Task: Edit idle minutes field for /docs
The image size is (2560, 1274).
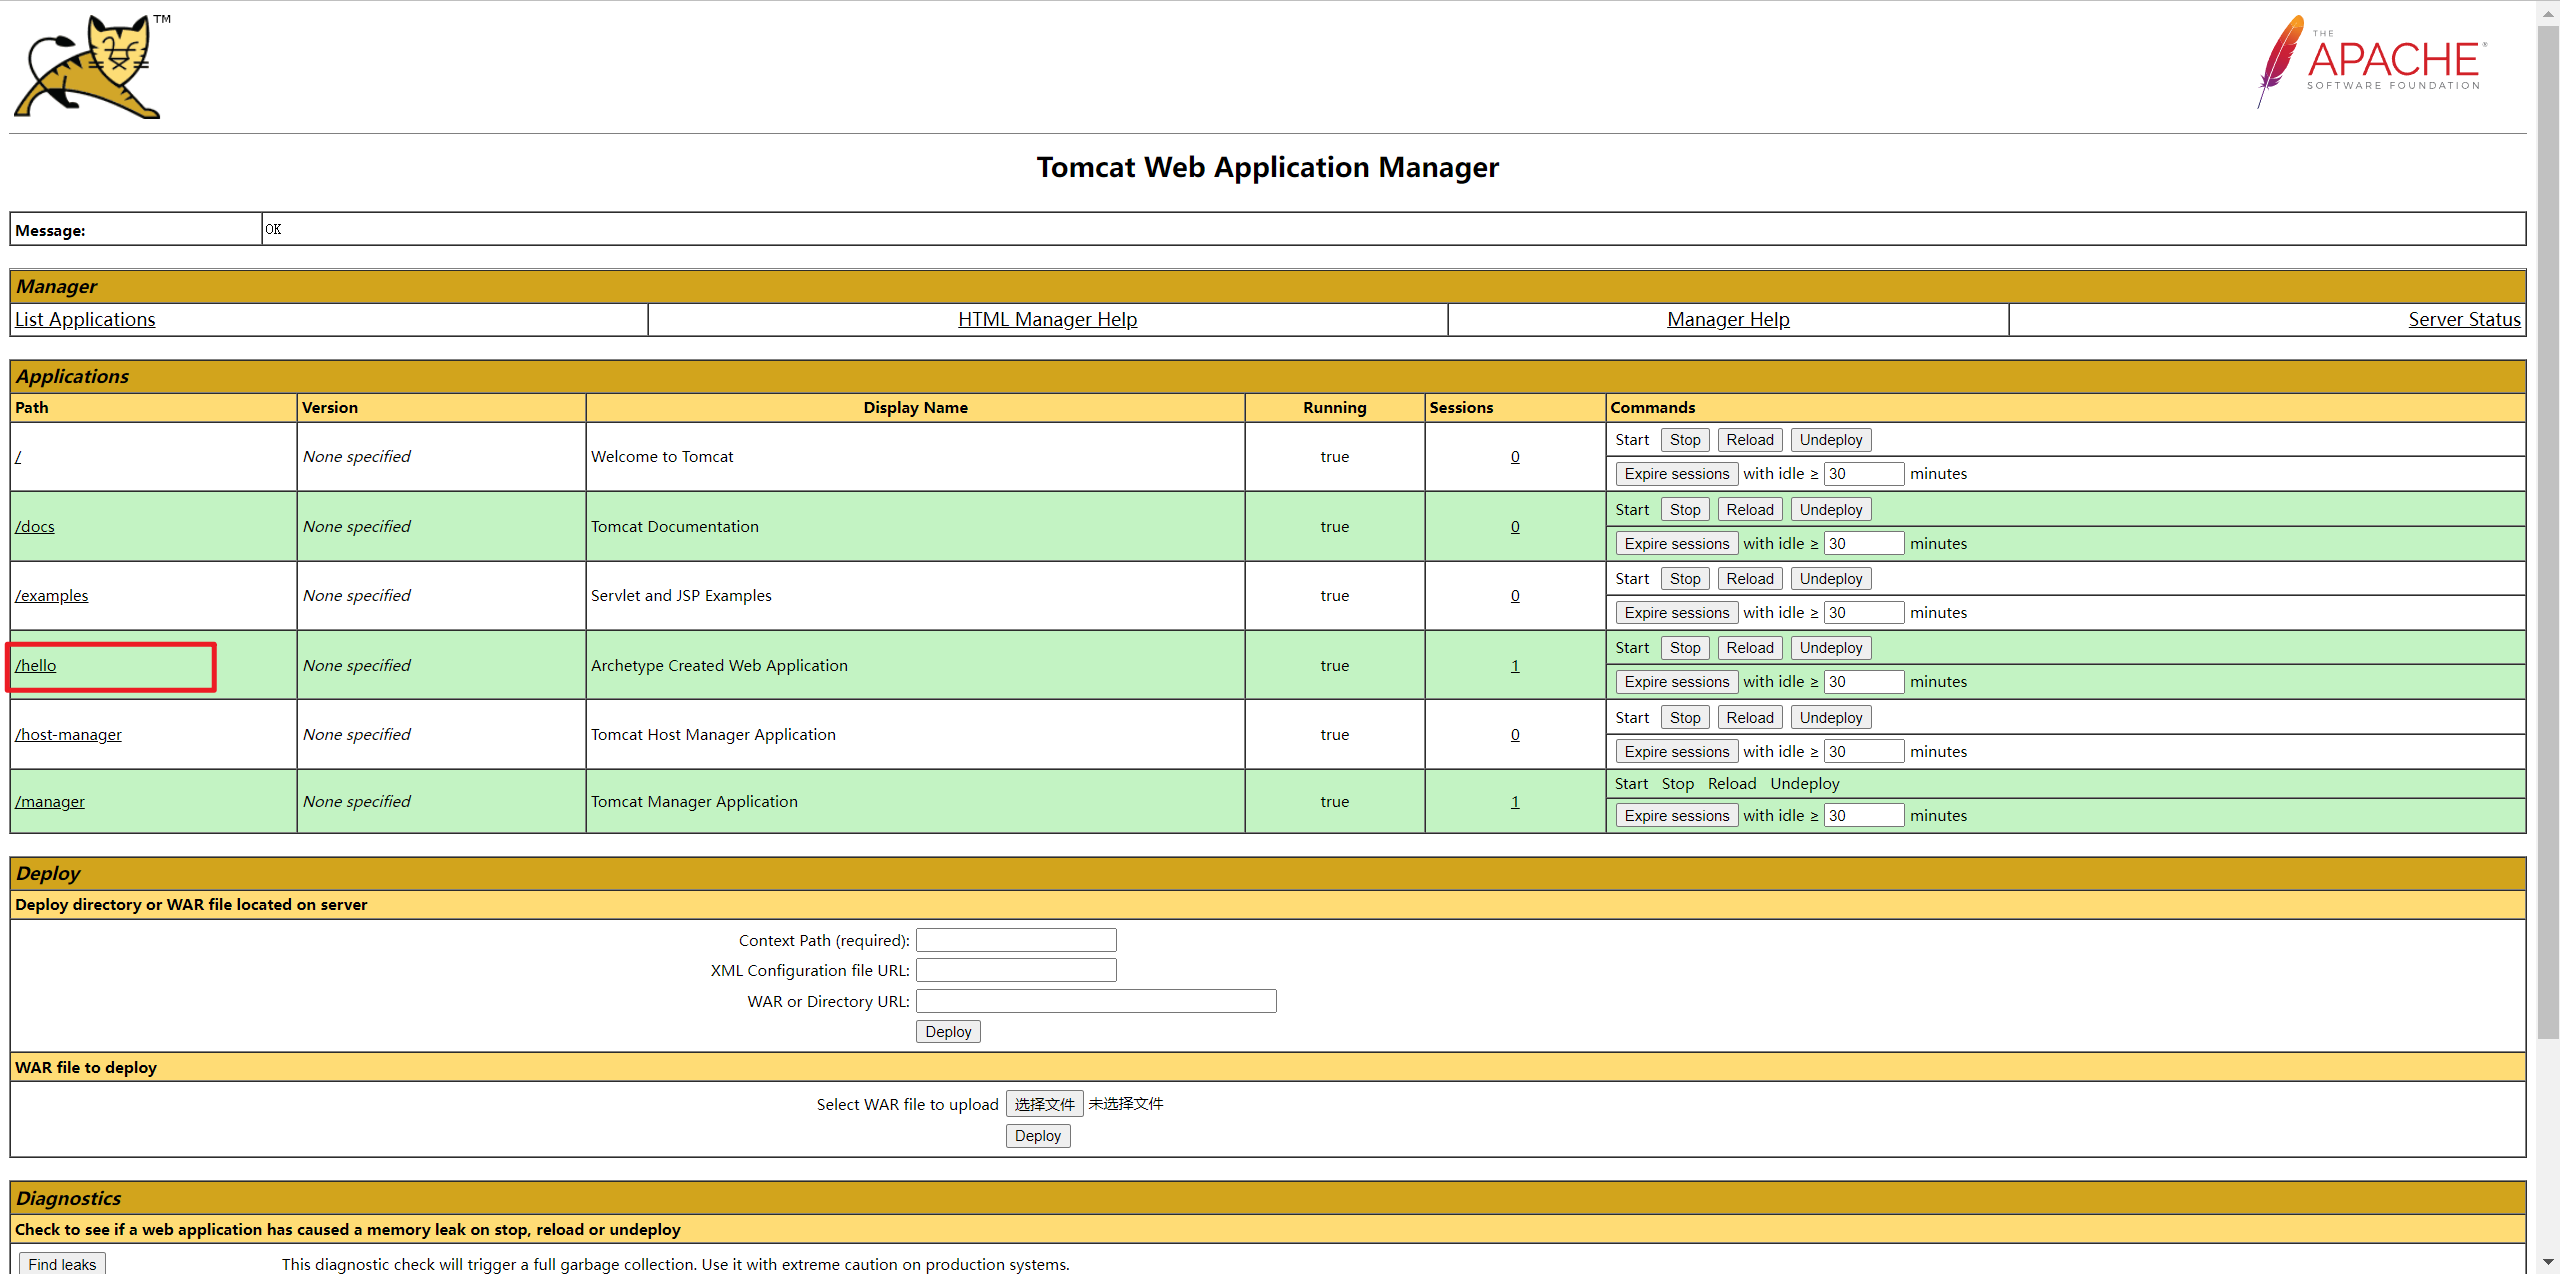Action: coord(1864,544)
